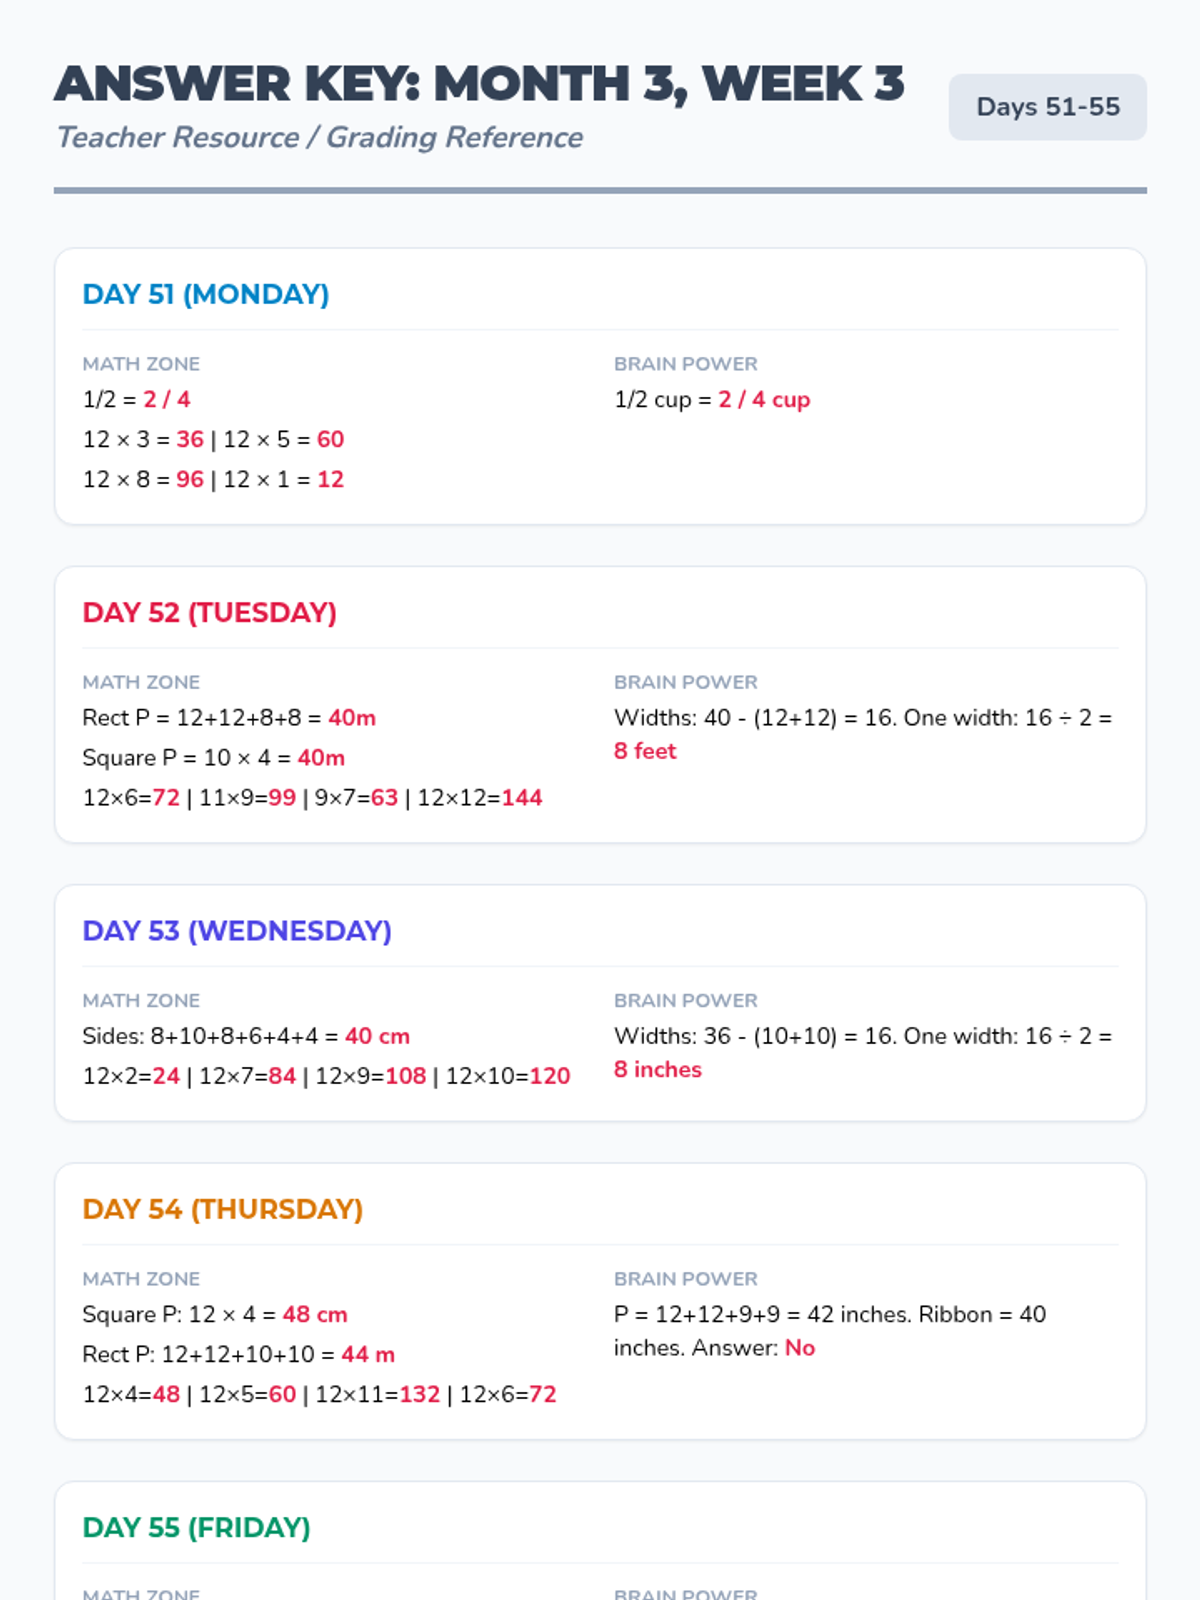Screen dimensions: 1200x1600
Task: Select the Teacher Resource subtitle text
Action: click(x=319, y=137)
